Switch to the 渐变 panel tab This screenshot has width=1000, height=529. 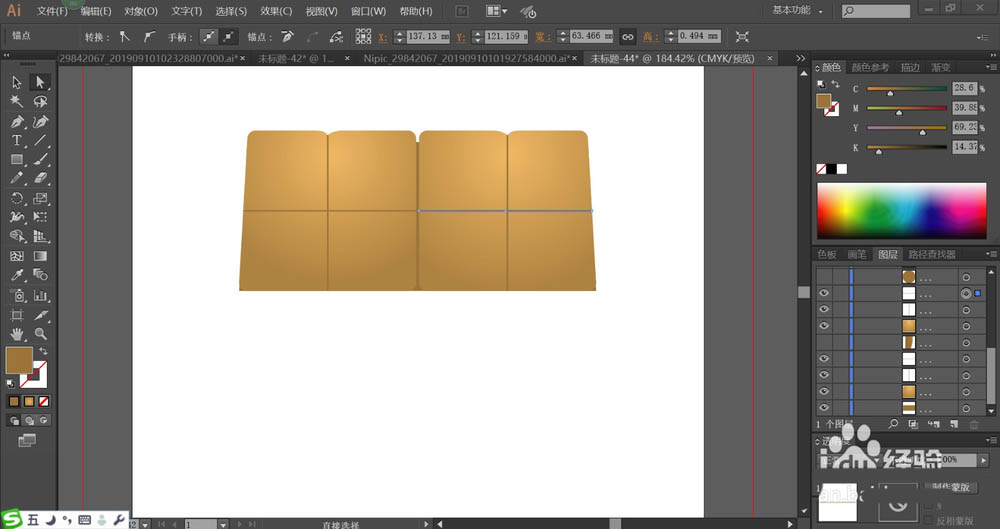click(x=941, y=67)
